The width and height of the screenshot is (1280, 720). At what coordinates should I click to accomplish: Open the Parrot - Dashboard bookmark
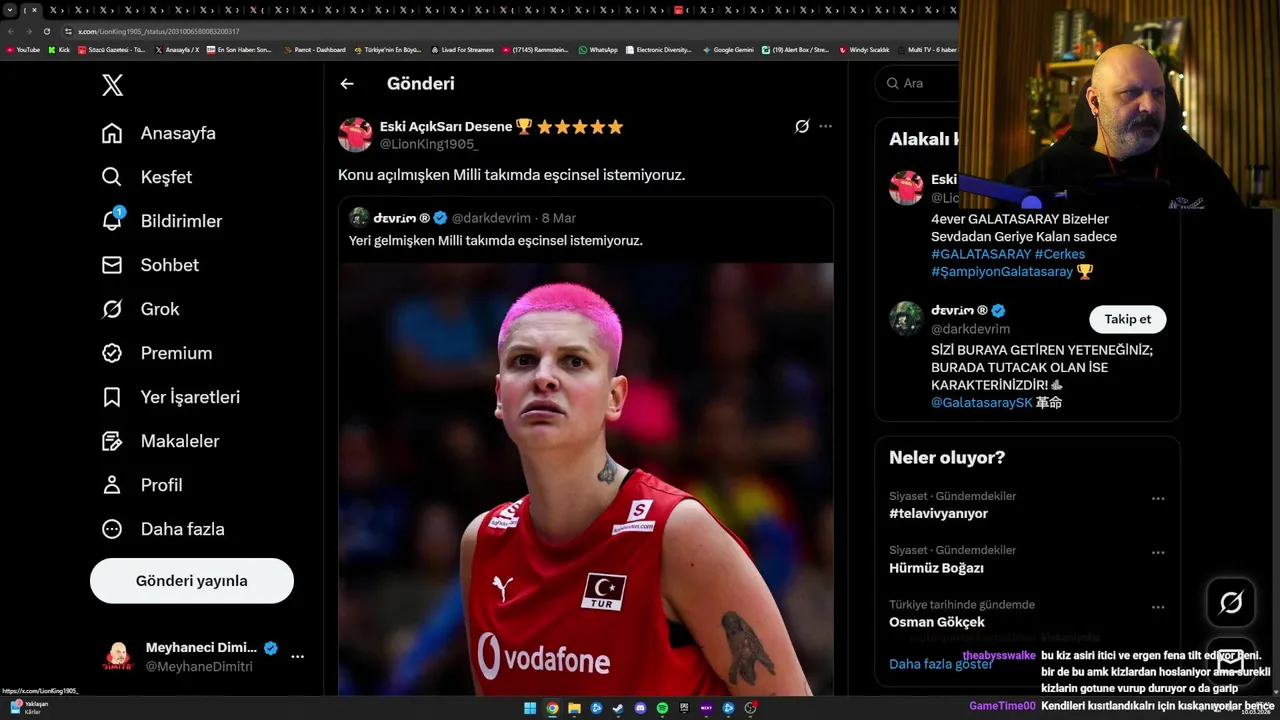tap(314, 49)
